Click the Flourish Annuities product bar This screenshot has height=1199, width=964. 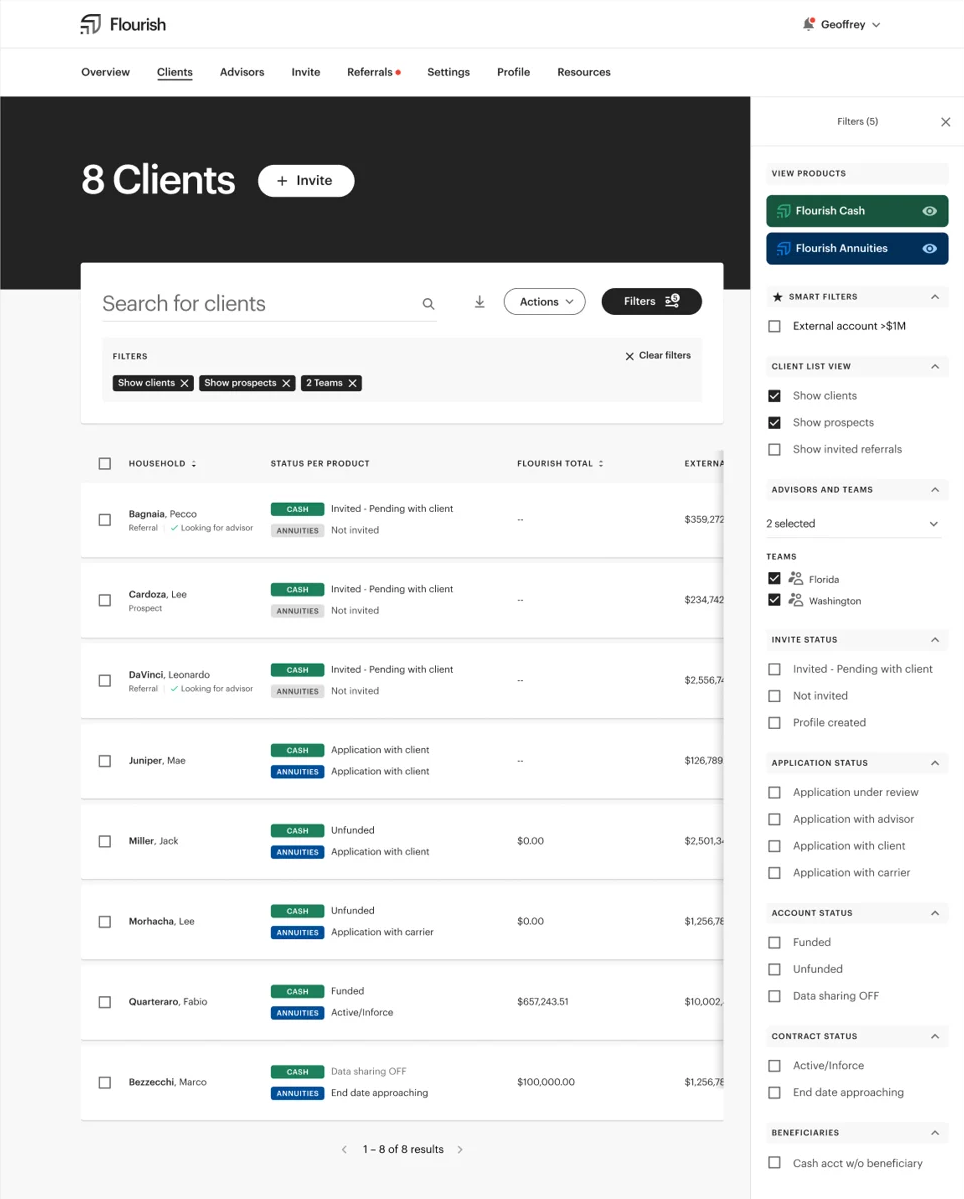(x=857, y=249)
